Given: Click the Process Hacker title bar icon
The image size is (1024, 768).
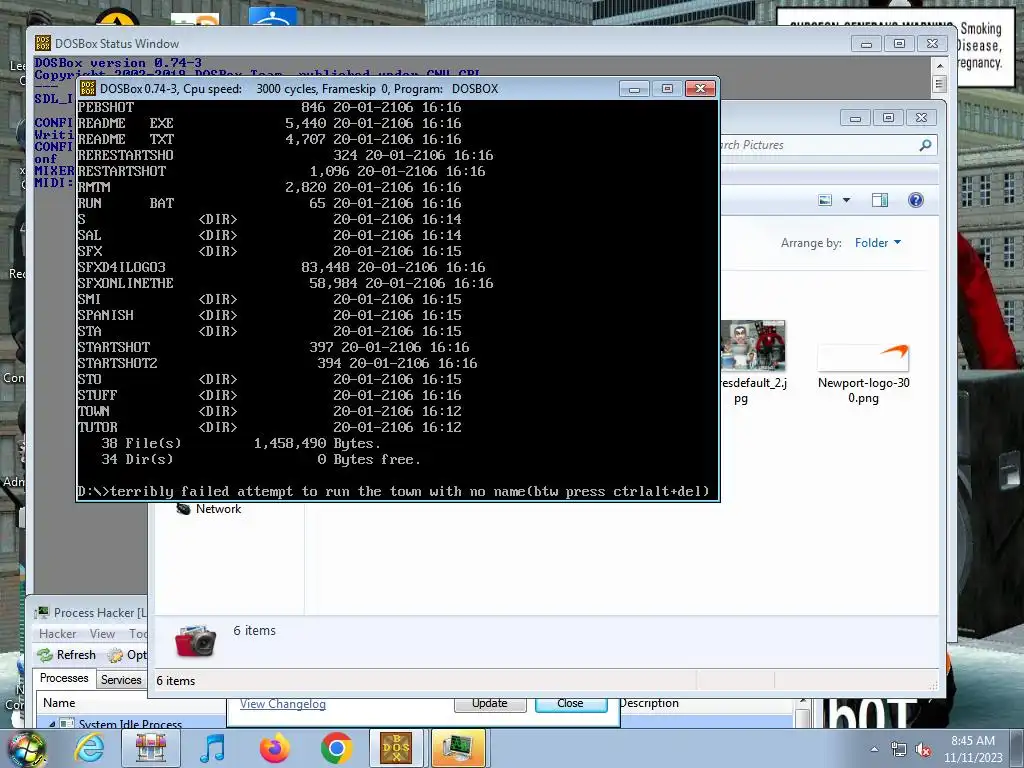Looking at the screenshot, I should coord(42,613).
